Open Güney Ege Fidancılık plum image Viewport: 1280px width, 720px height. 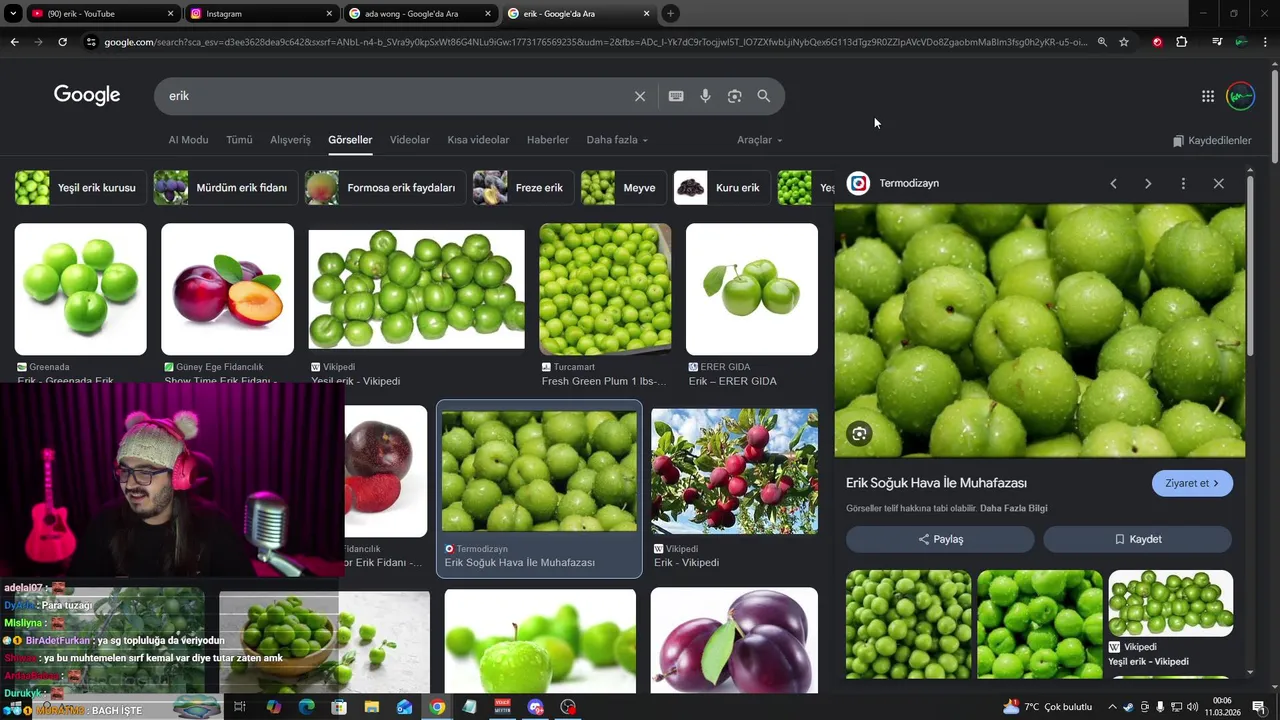point(227,289)
